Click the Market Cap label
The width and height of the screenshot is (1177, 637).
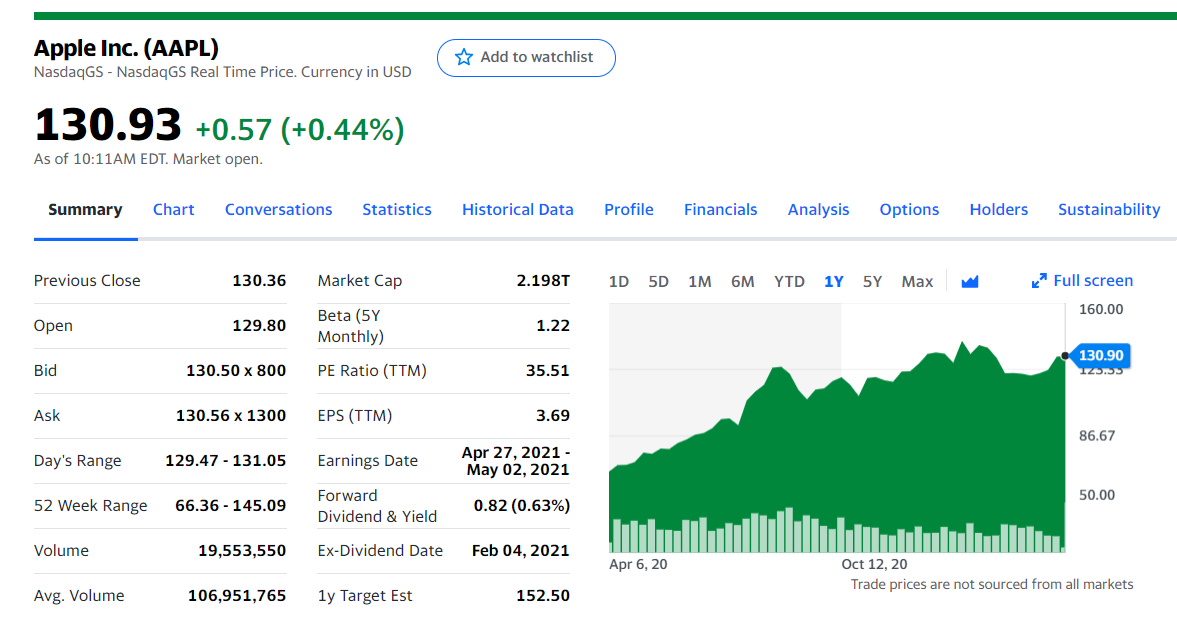click(x=360, y=281)
